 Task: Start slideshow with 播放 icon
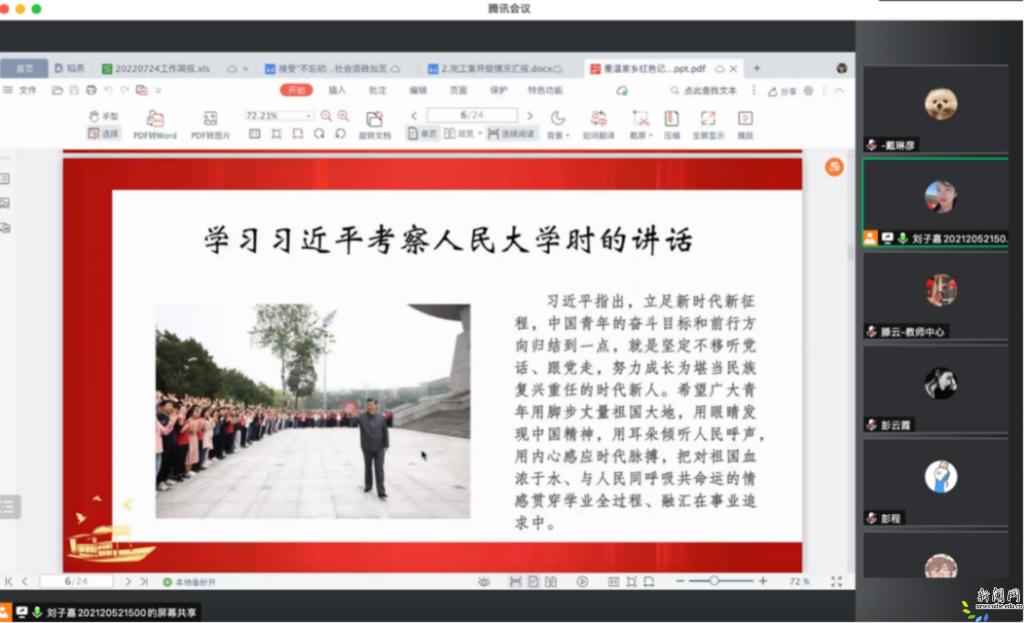pos(745,125)
